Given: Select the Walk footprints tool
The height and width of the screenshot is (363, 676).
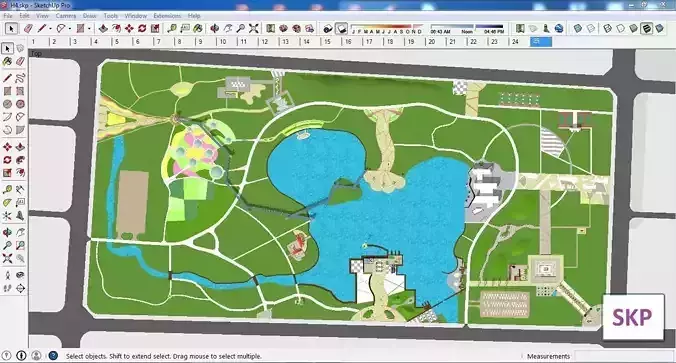Looking at the screenshot, I should coord(7,288).
